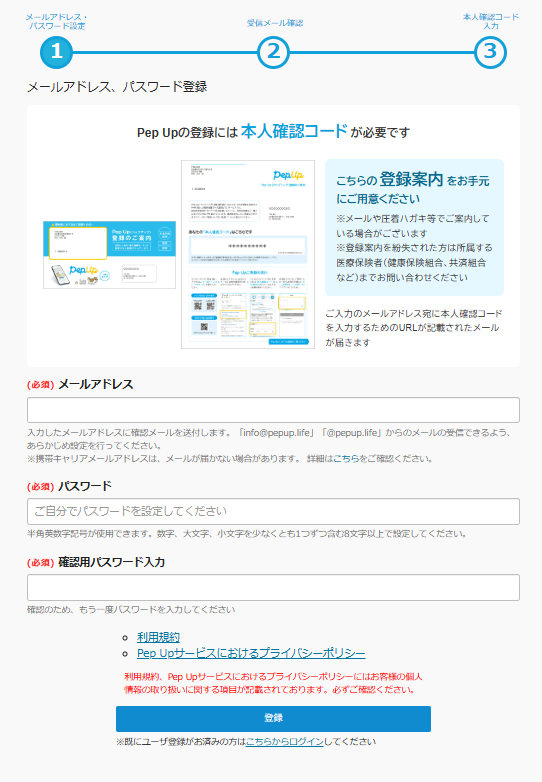The width and height of the screenshot is (542, 782).
Task: Click the blue 登録 button
Action: [273, 719]
